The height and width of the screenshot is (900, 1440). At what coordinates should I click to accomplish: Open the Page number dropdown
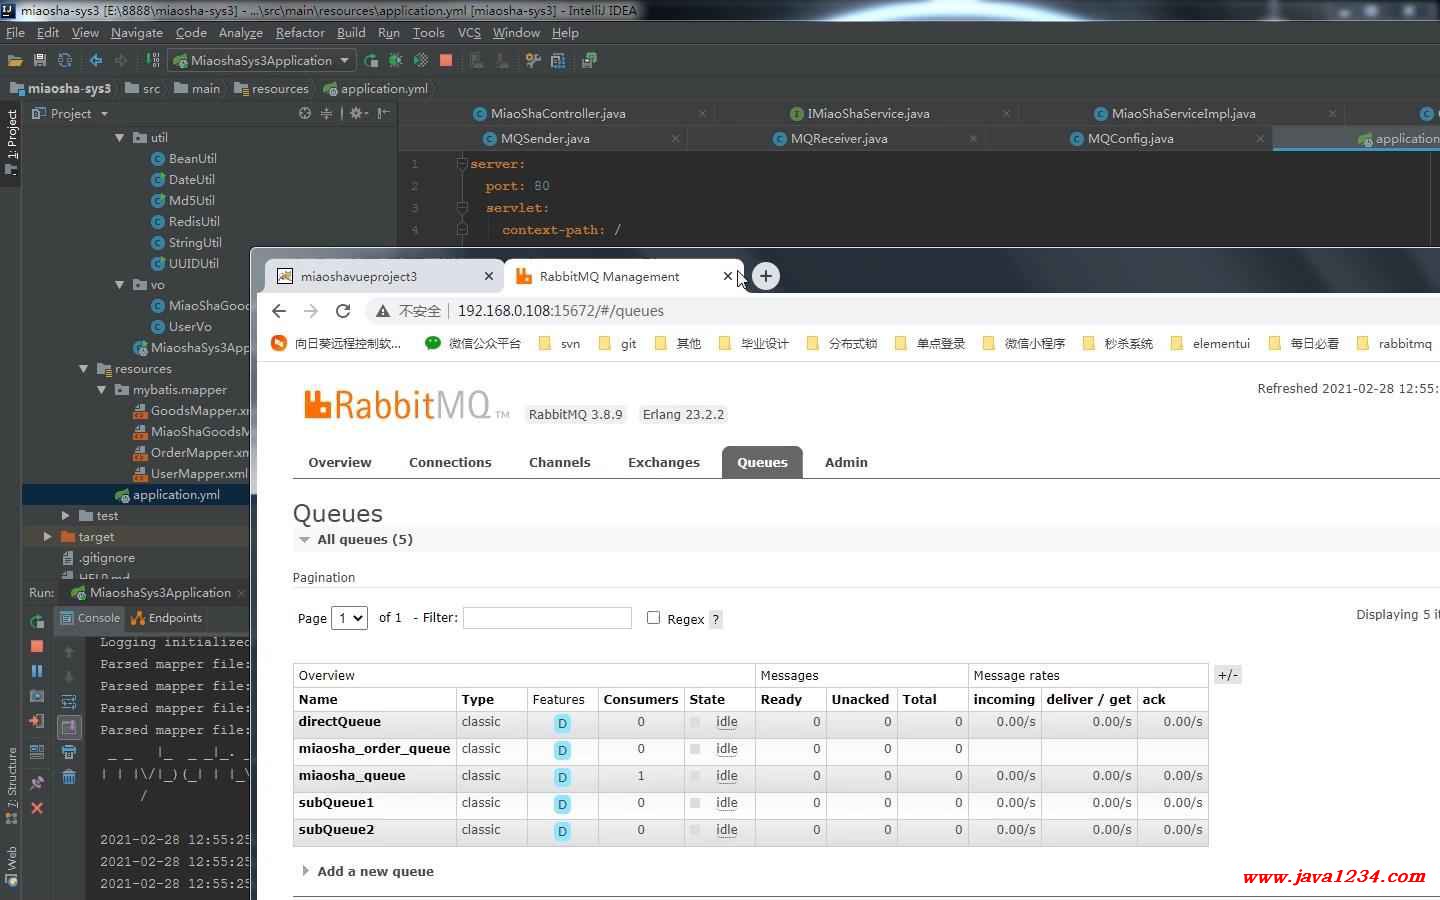(350, 618)
